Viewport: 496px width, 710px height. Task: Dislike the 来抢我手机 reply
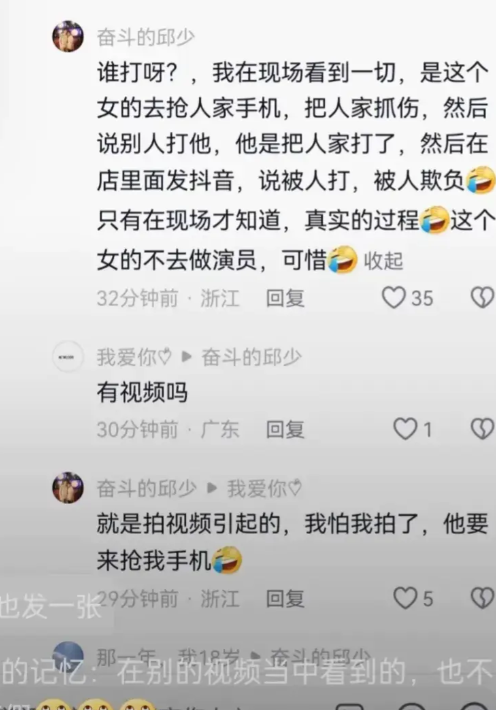pyautogui.click(x=482, y=598)
